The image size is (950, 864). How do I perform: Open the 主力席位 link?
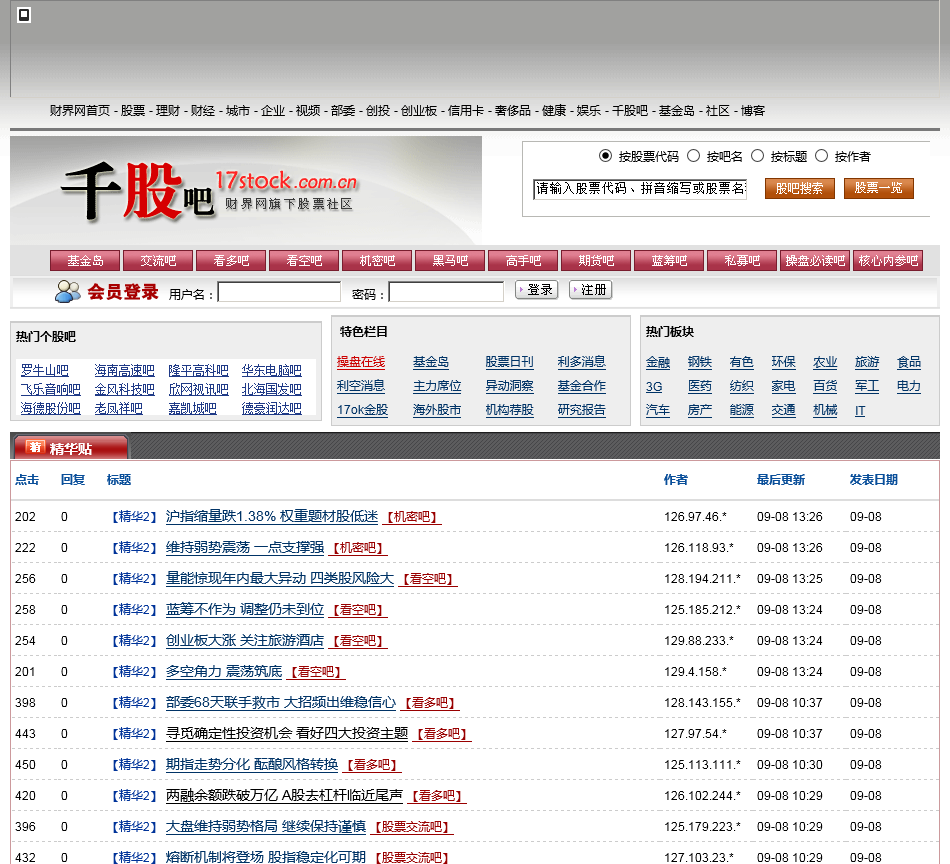click(437, 386)
